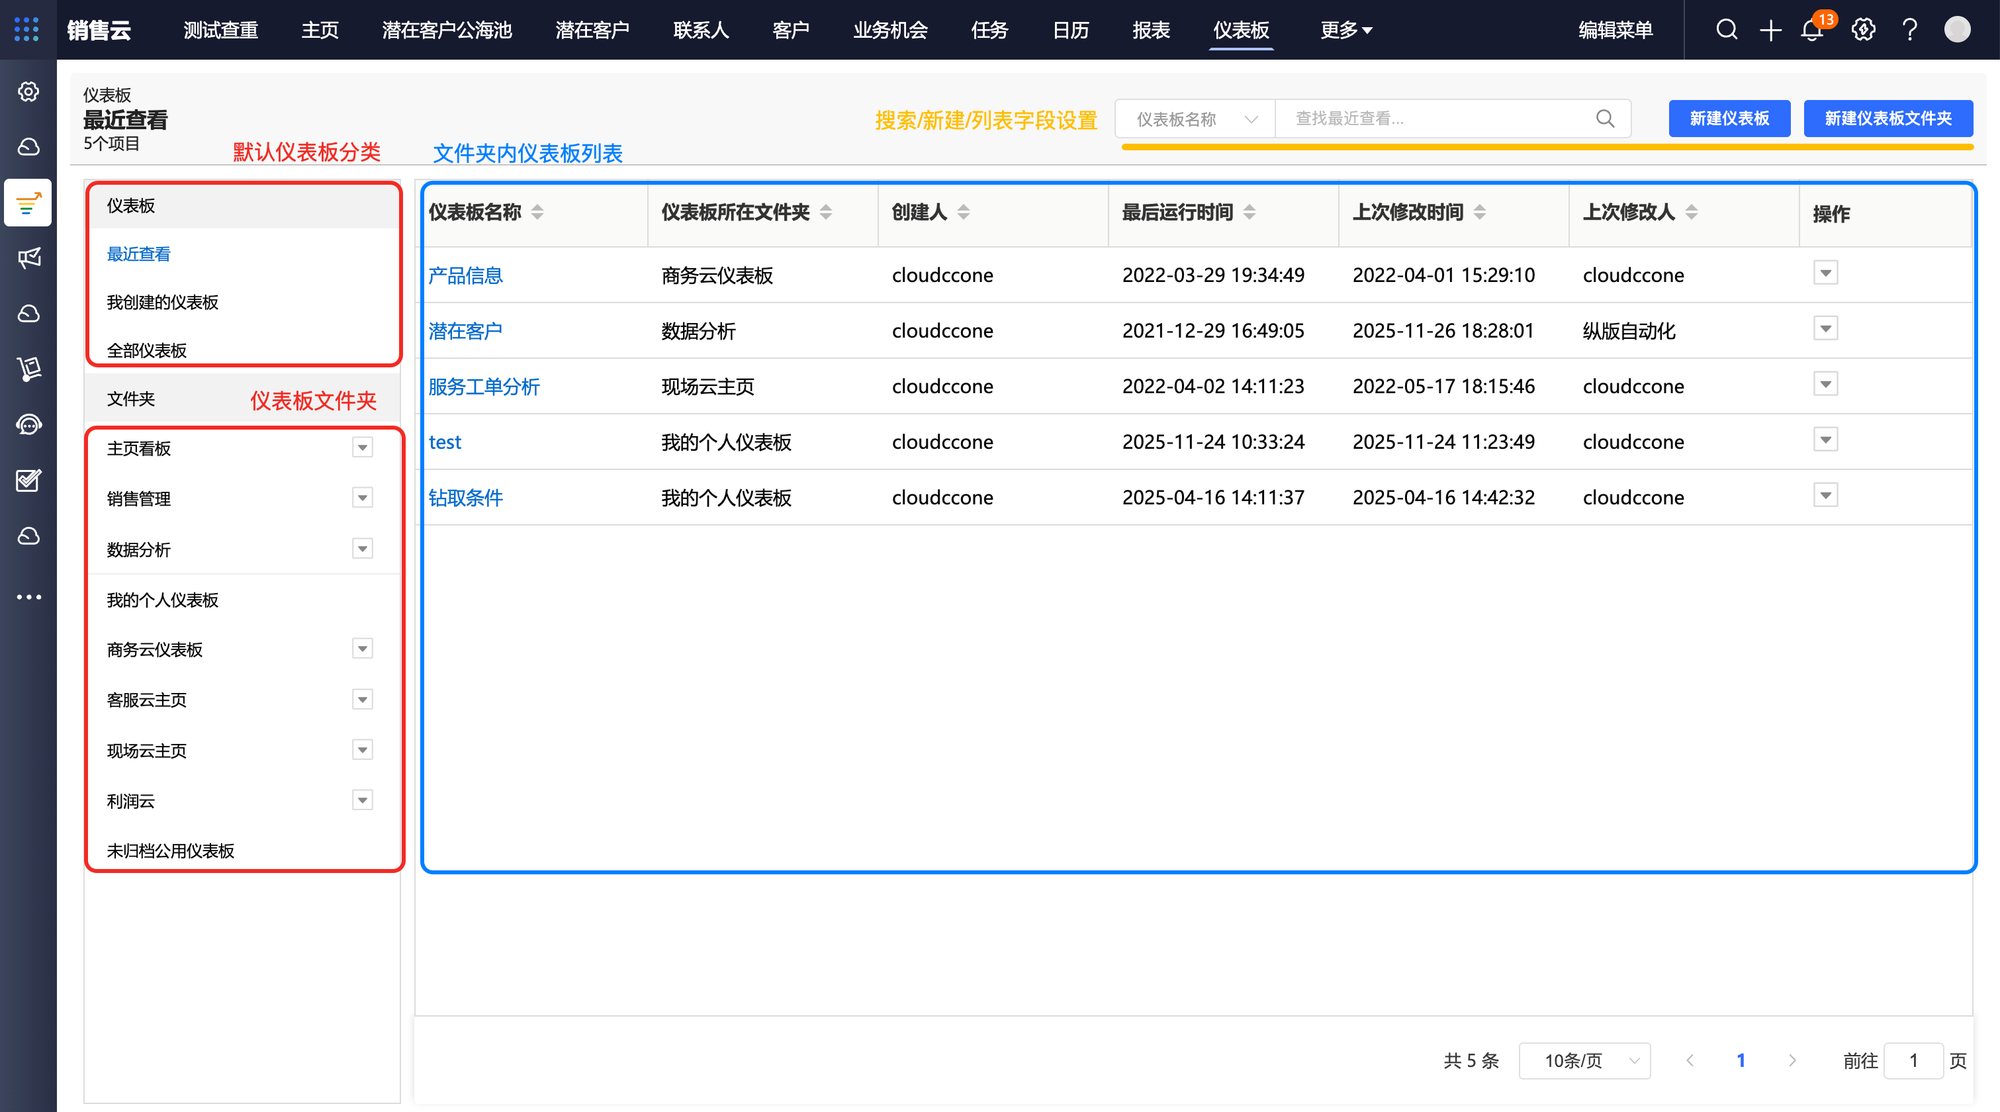Open the notifications bell icon
Screen dimensions: 2000x1112
click(x=1812, y=30)
